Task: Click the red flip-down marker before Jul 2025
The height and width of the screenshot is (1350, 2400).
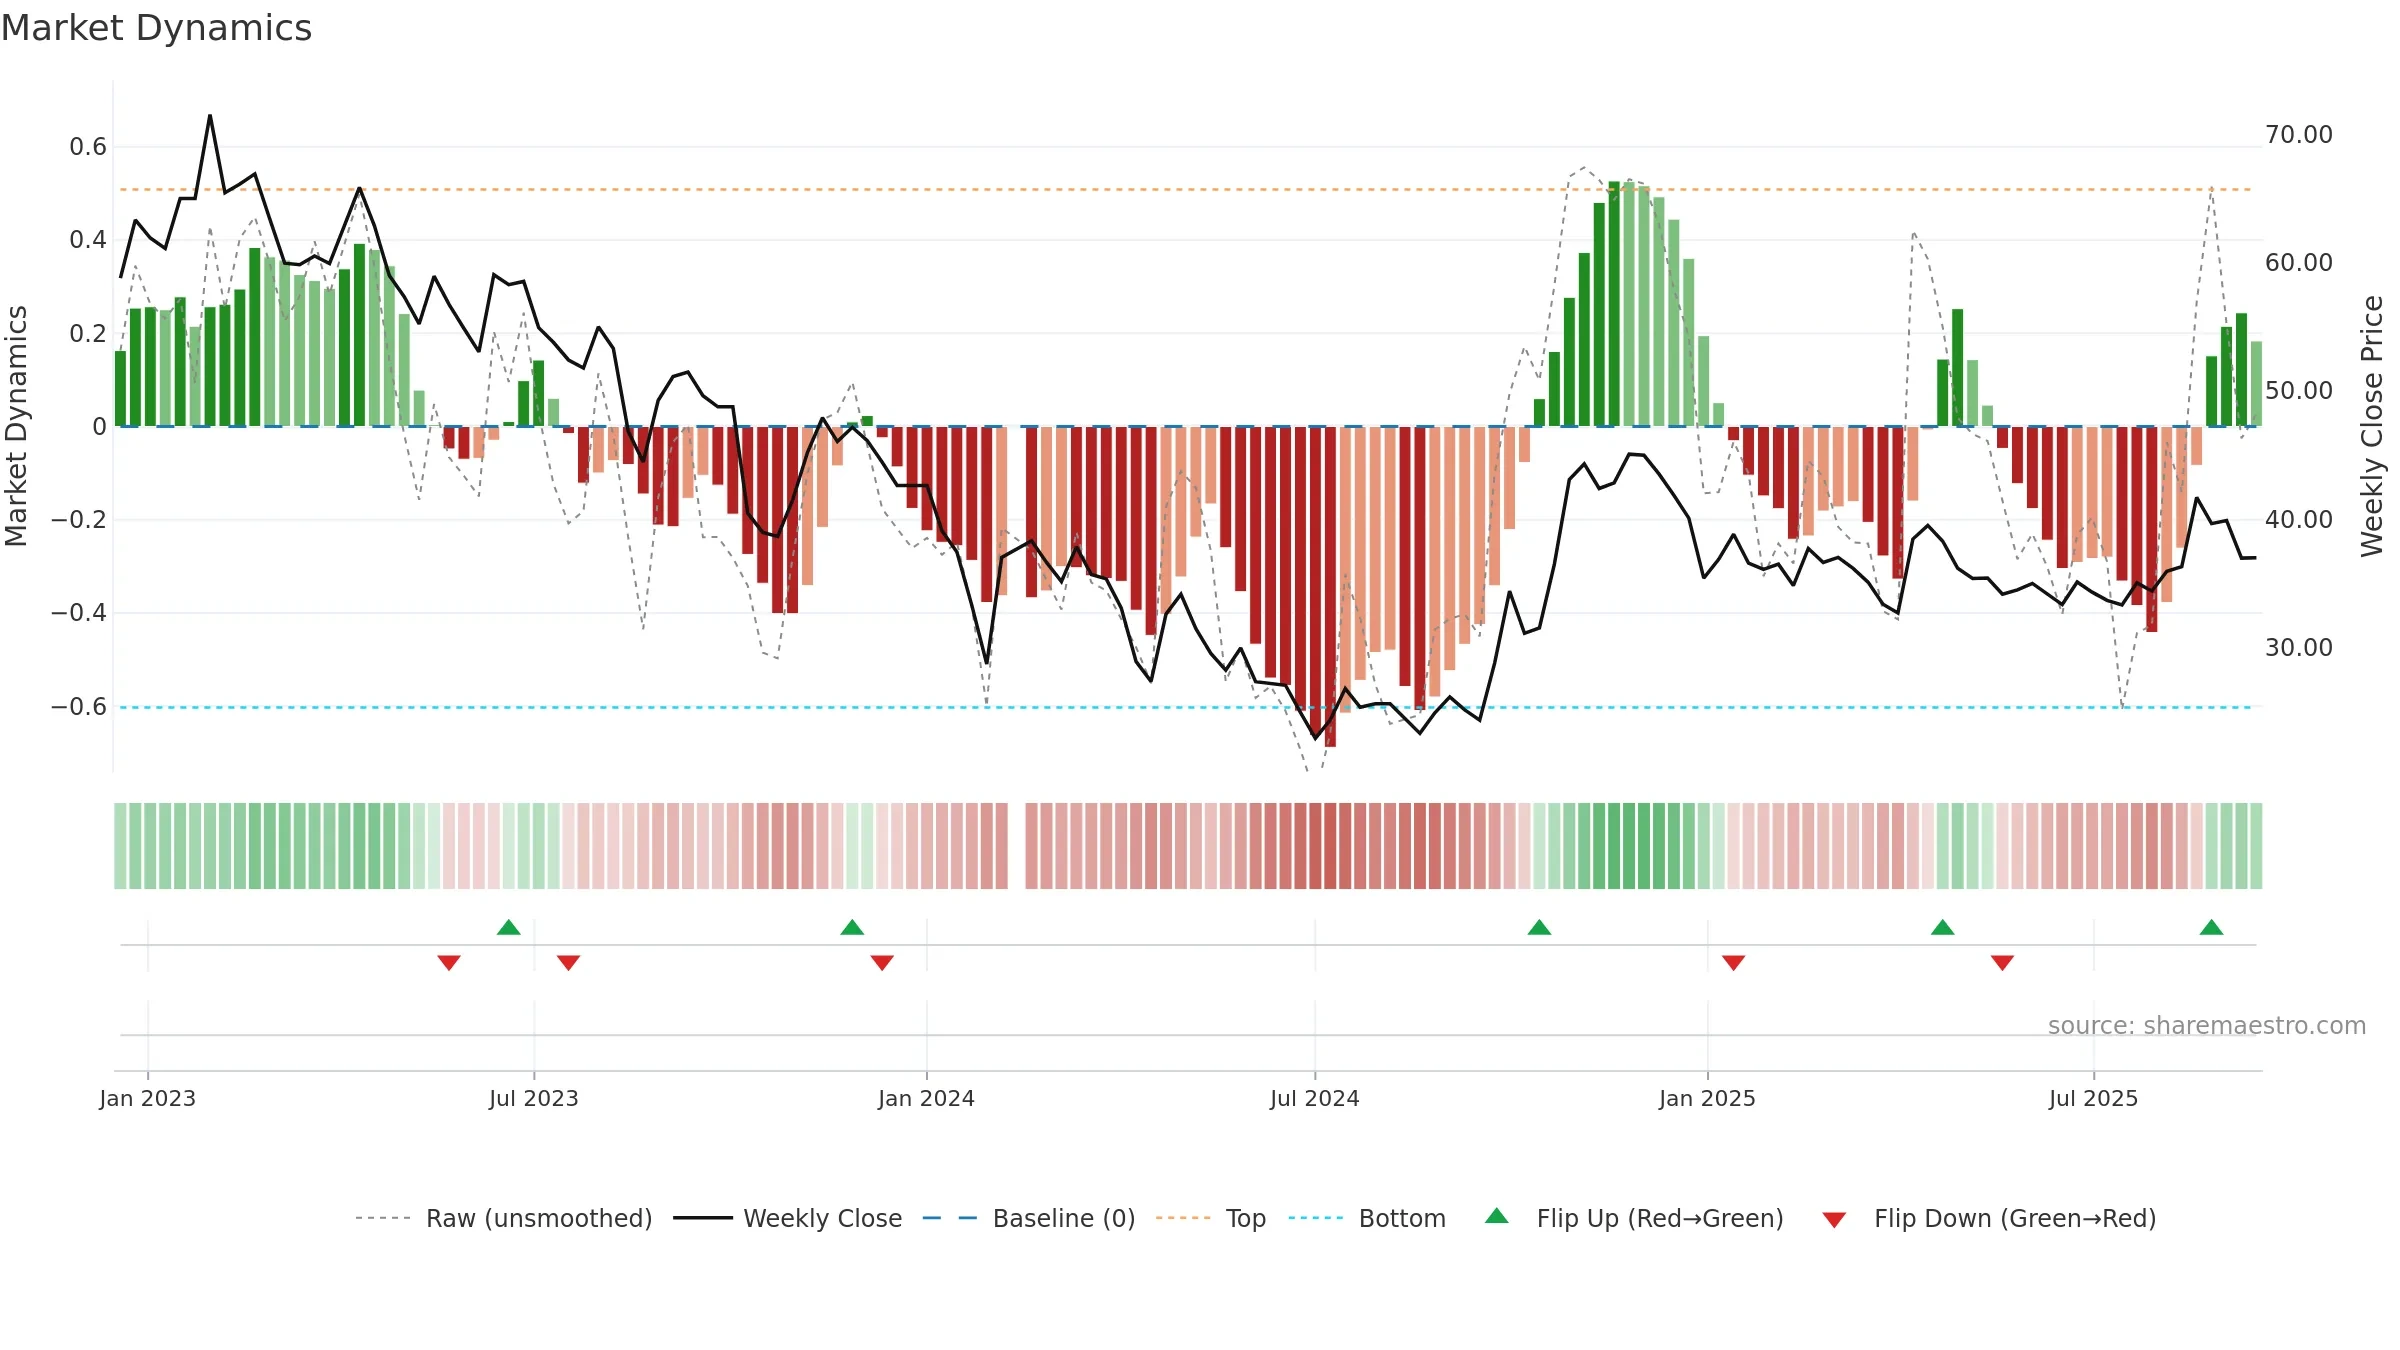Action: pos(2002,962)
